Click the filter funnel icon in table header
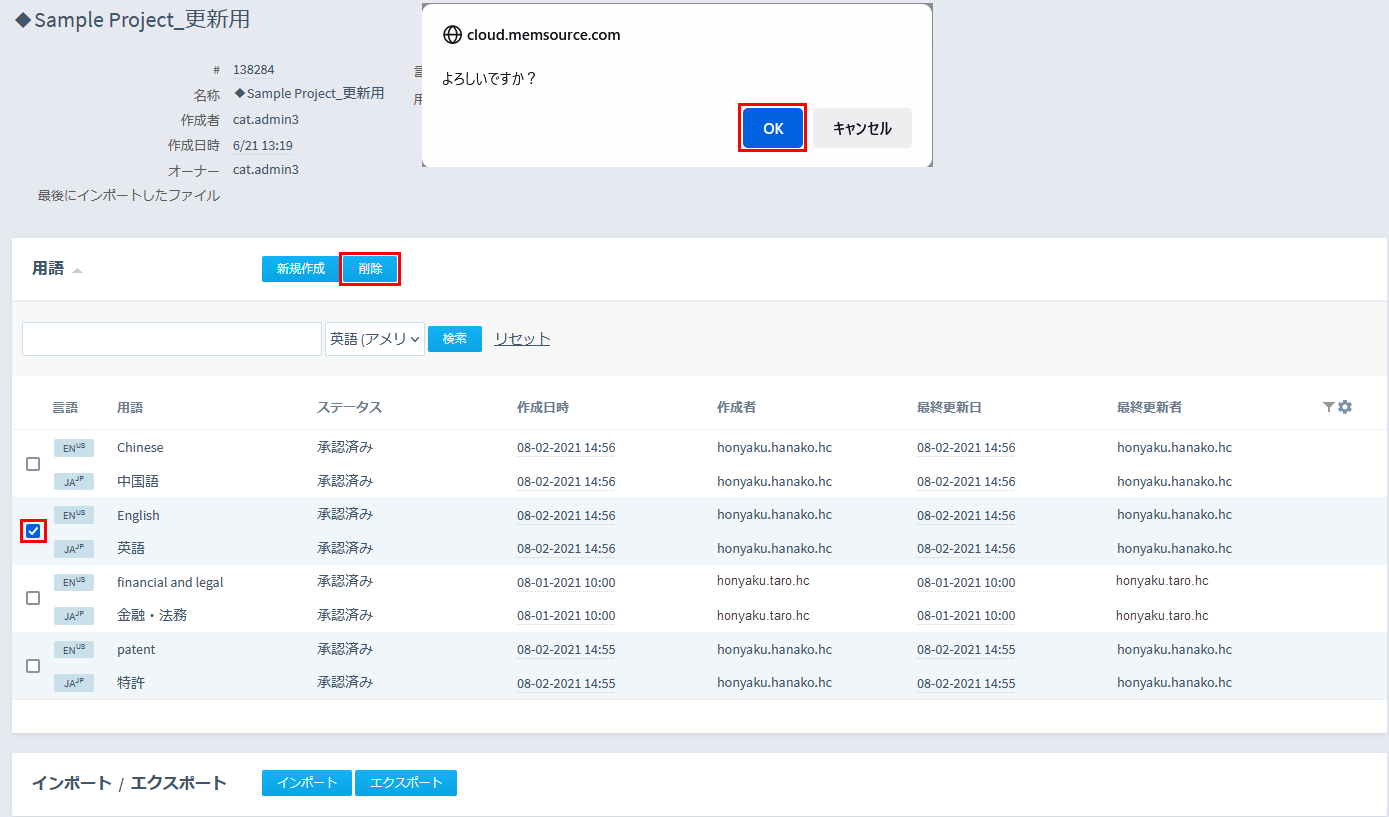 coord(1328,407)
